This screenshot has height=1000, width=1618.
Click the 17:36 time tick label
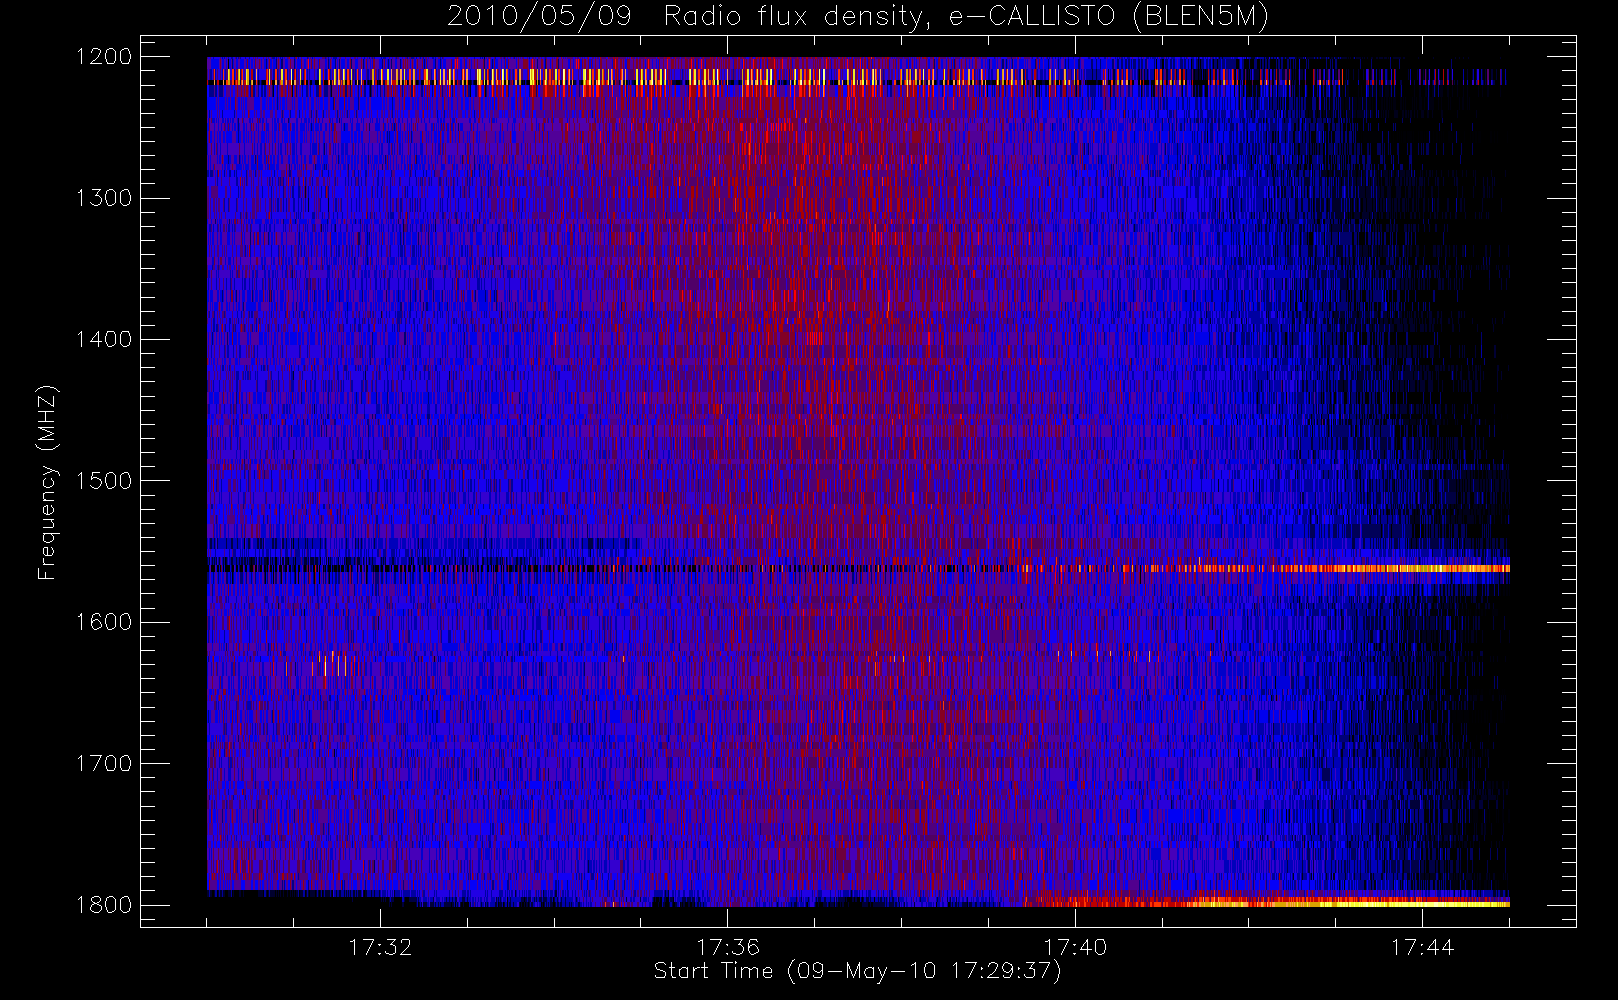click(728, 947)
